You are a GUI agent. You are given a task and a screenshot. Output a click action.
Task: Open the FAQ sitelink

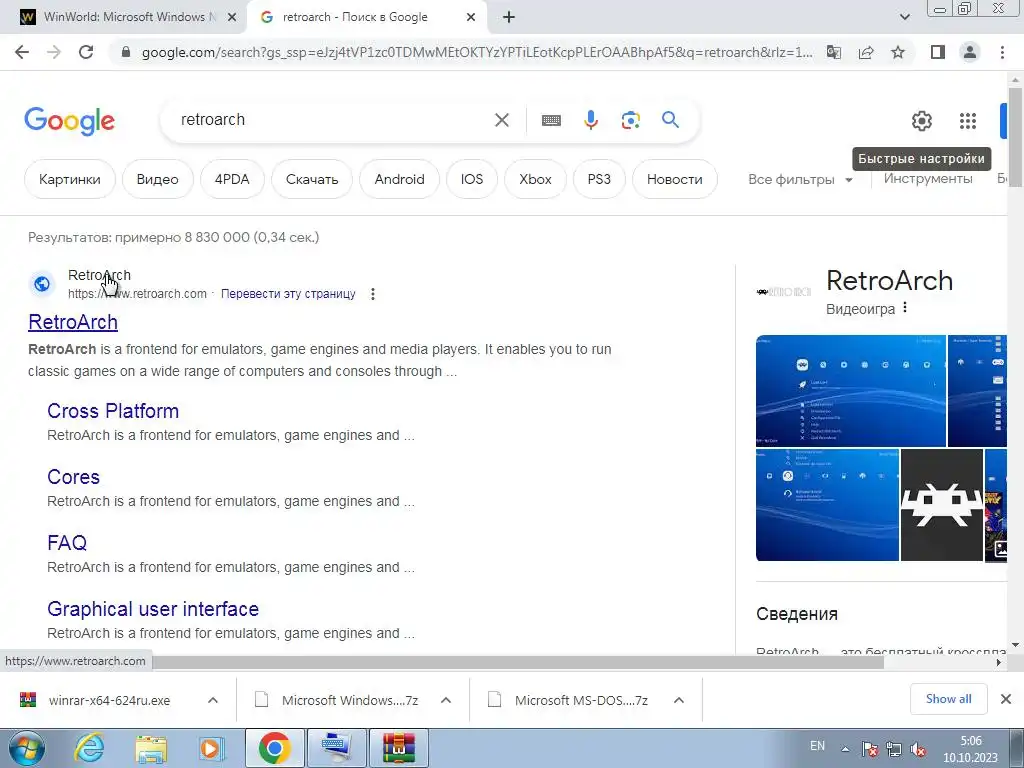67,543
